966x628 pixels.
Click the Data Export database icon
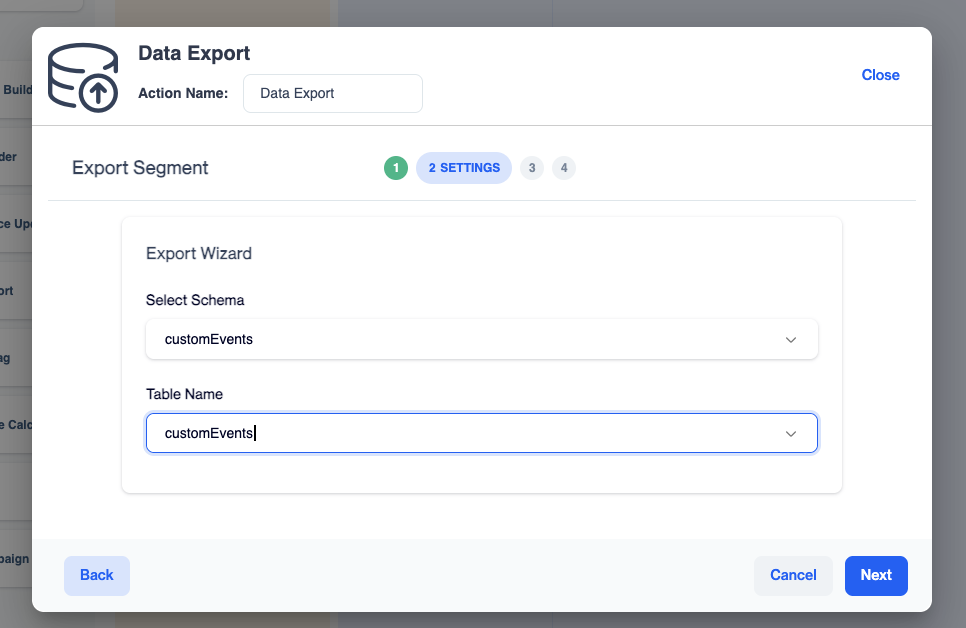[83, 78]
